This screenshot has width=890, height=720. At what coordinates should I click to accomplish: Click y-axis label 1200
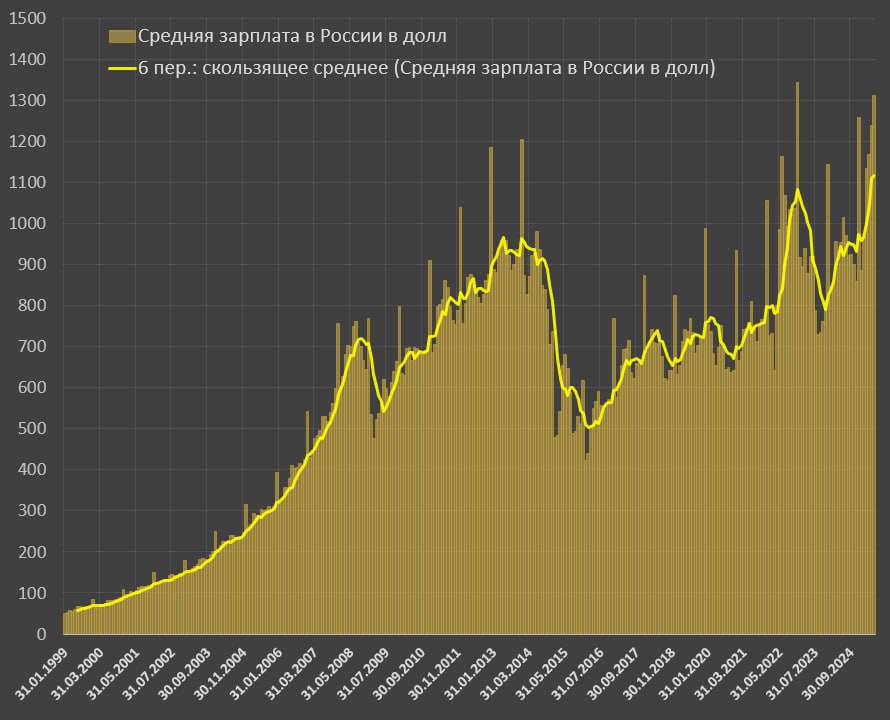pyautogui.click(x=27, y=141)
